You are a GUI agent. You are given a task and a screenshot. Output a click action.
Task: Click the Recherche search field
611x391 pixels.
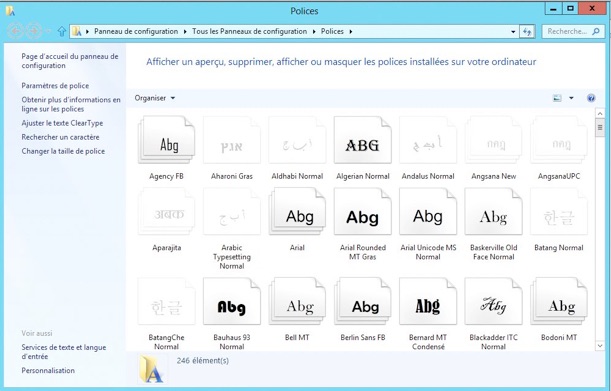(567, 32)
